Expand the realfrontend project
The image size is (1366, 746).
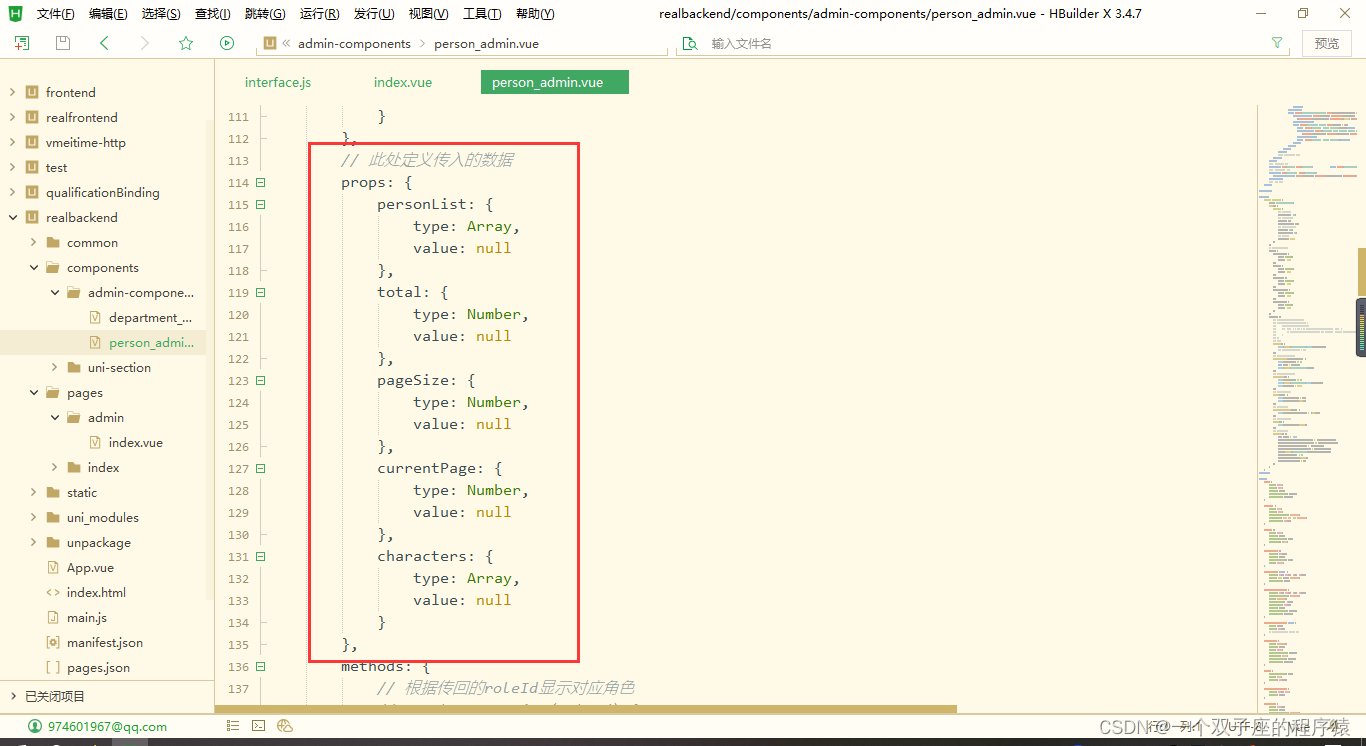click(12, 117)
